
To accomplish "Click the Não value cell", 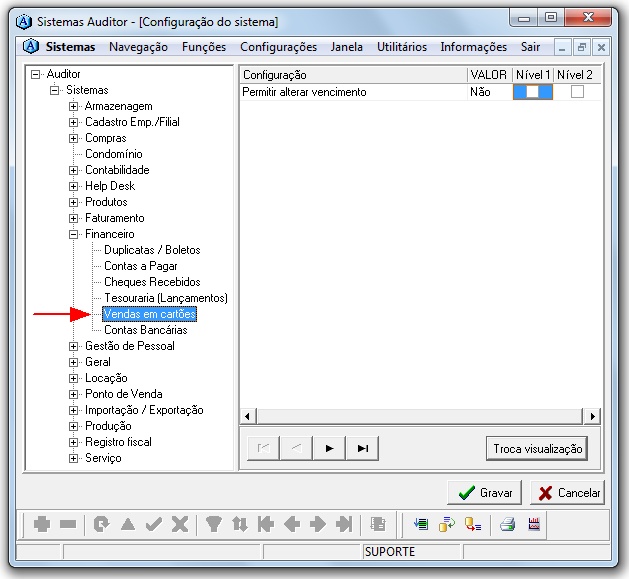I will (x=489, y=92).
